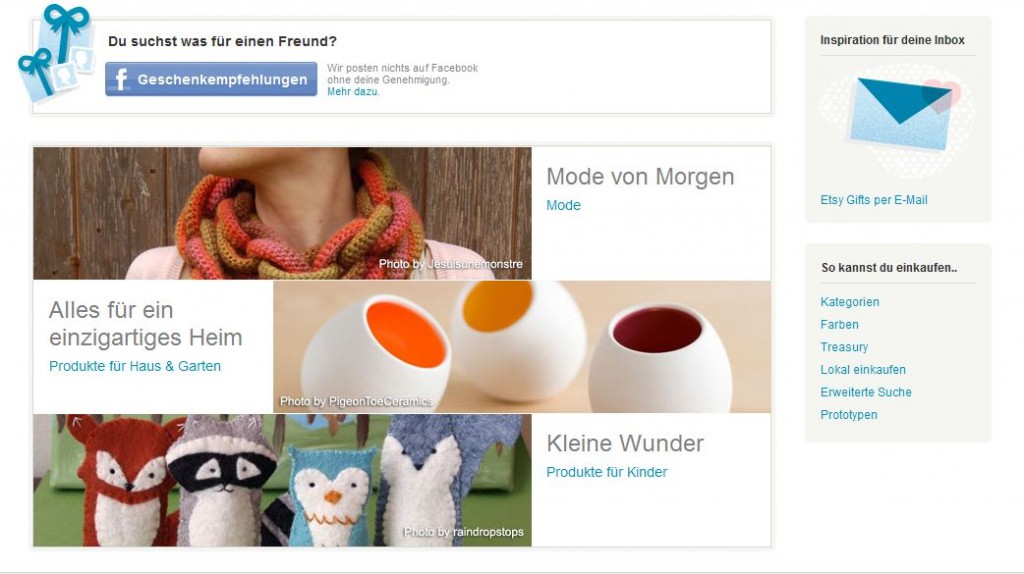Click the ceramic bowls photo
Screen dimensions: 1024x574
pyautogui.click(x=522, y=347)
